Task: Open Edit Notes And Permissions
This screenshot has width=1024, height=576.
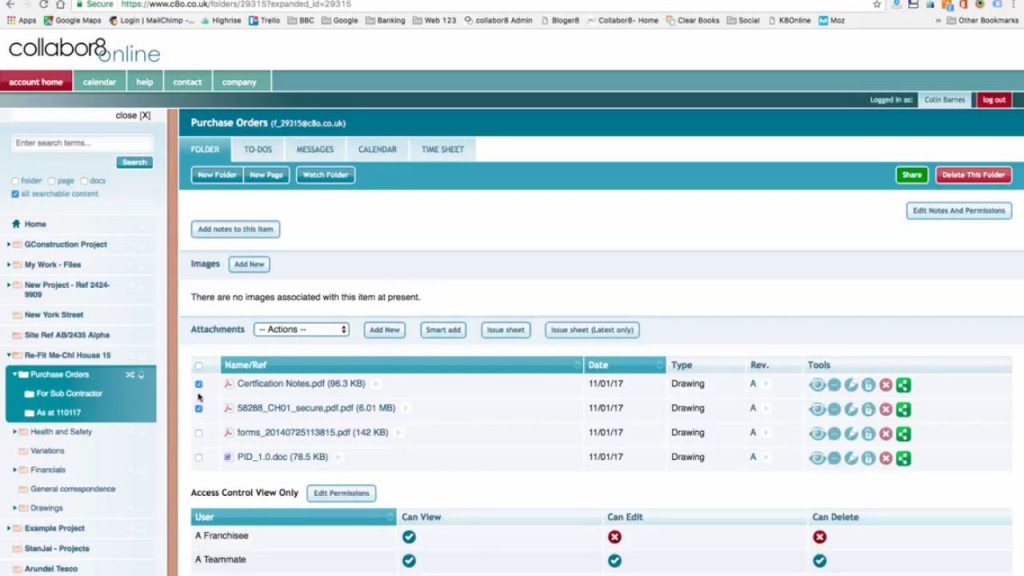Action: click(958, 211)
